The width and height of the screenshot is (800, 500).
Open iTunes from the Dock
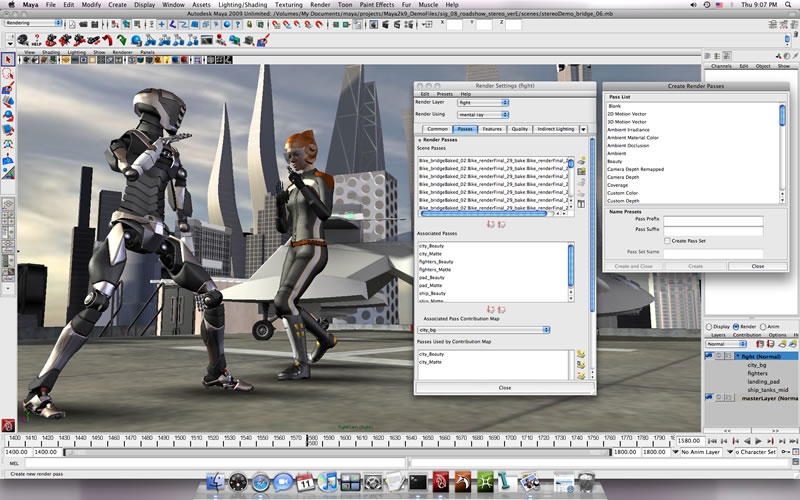327,482
